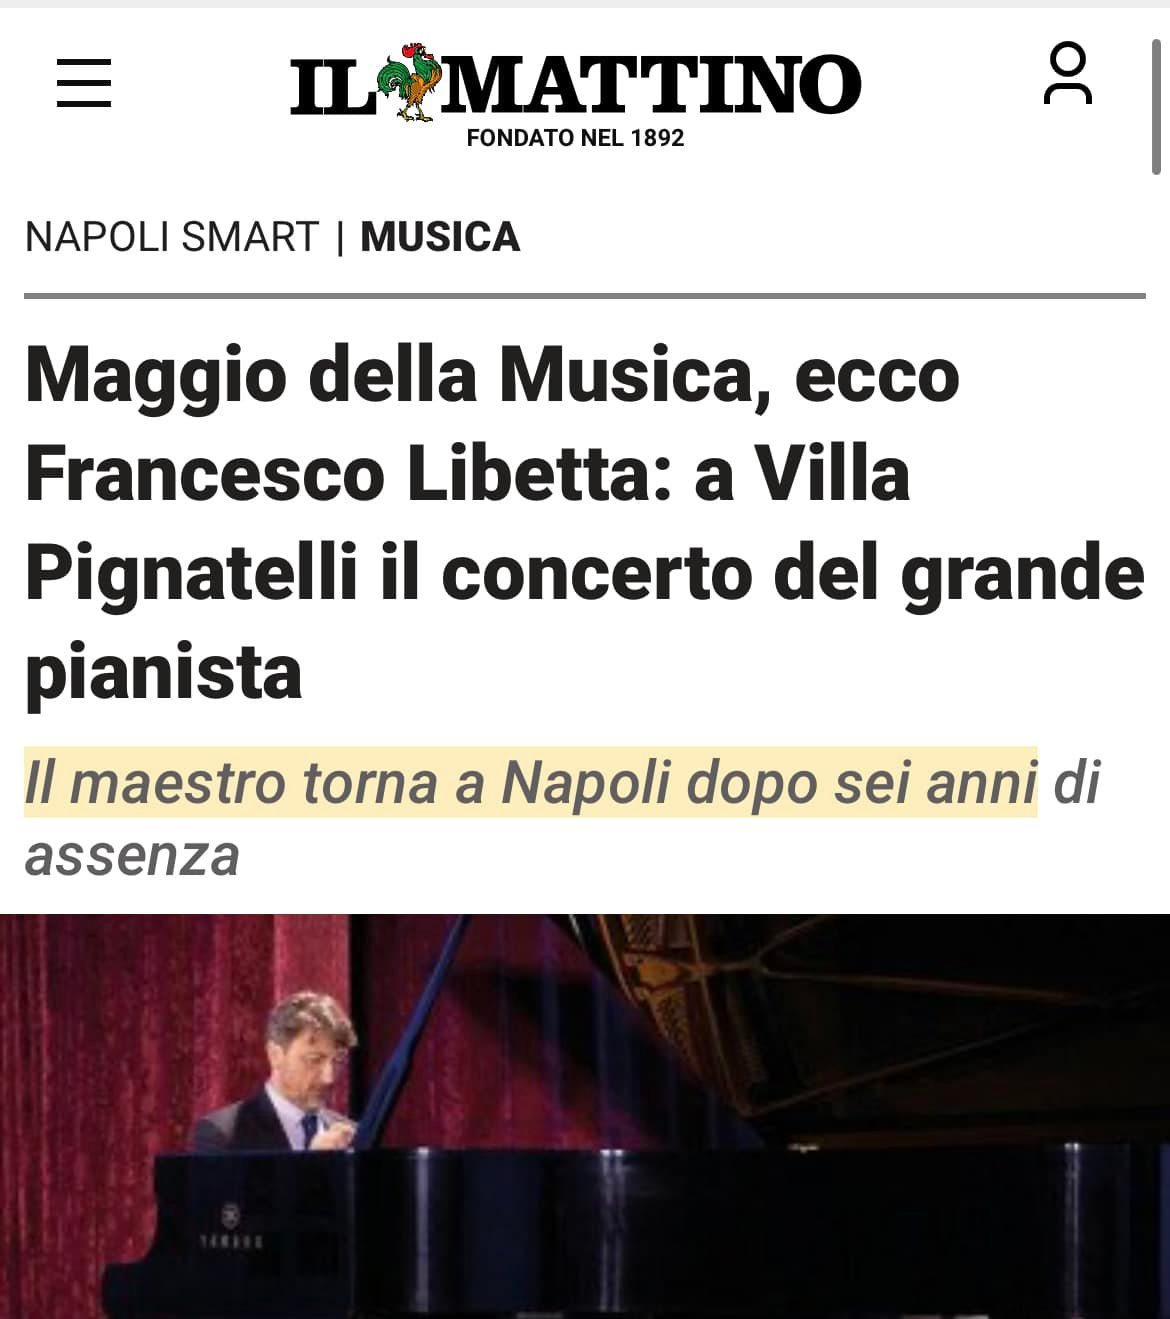This screenshot has width=1170, height=1319.
Task: Click the page's vertical scrollbar handle
Action: [1156, 105]
